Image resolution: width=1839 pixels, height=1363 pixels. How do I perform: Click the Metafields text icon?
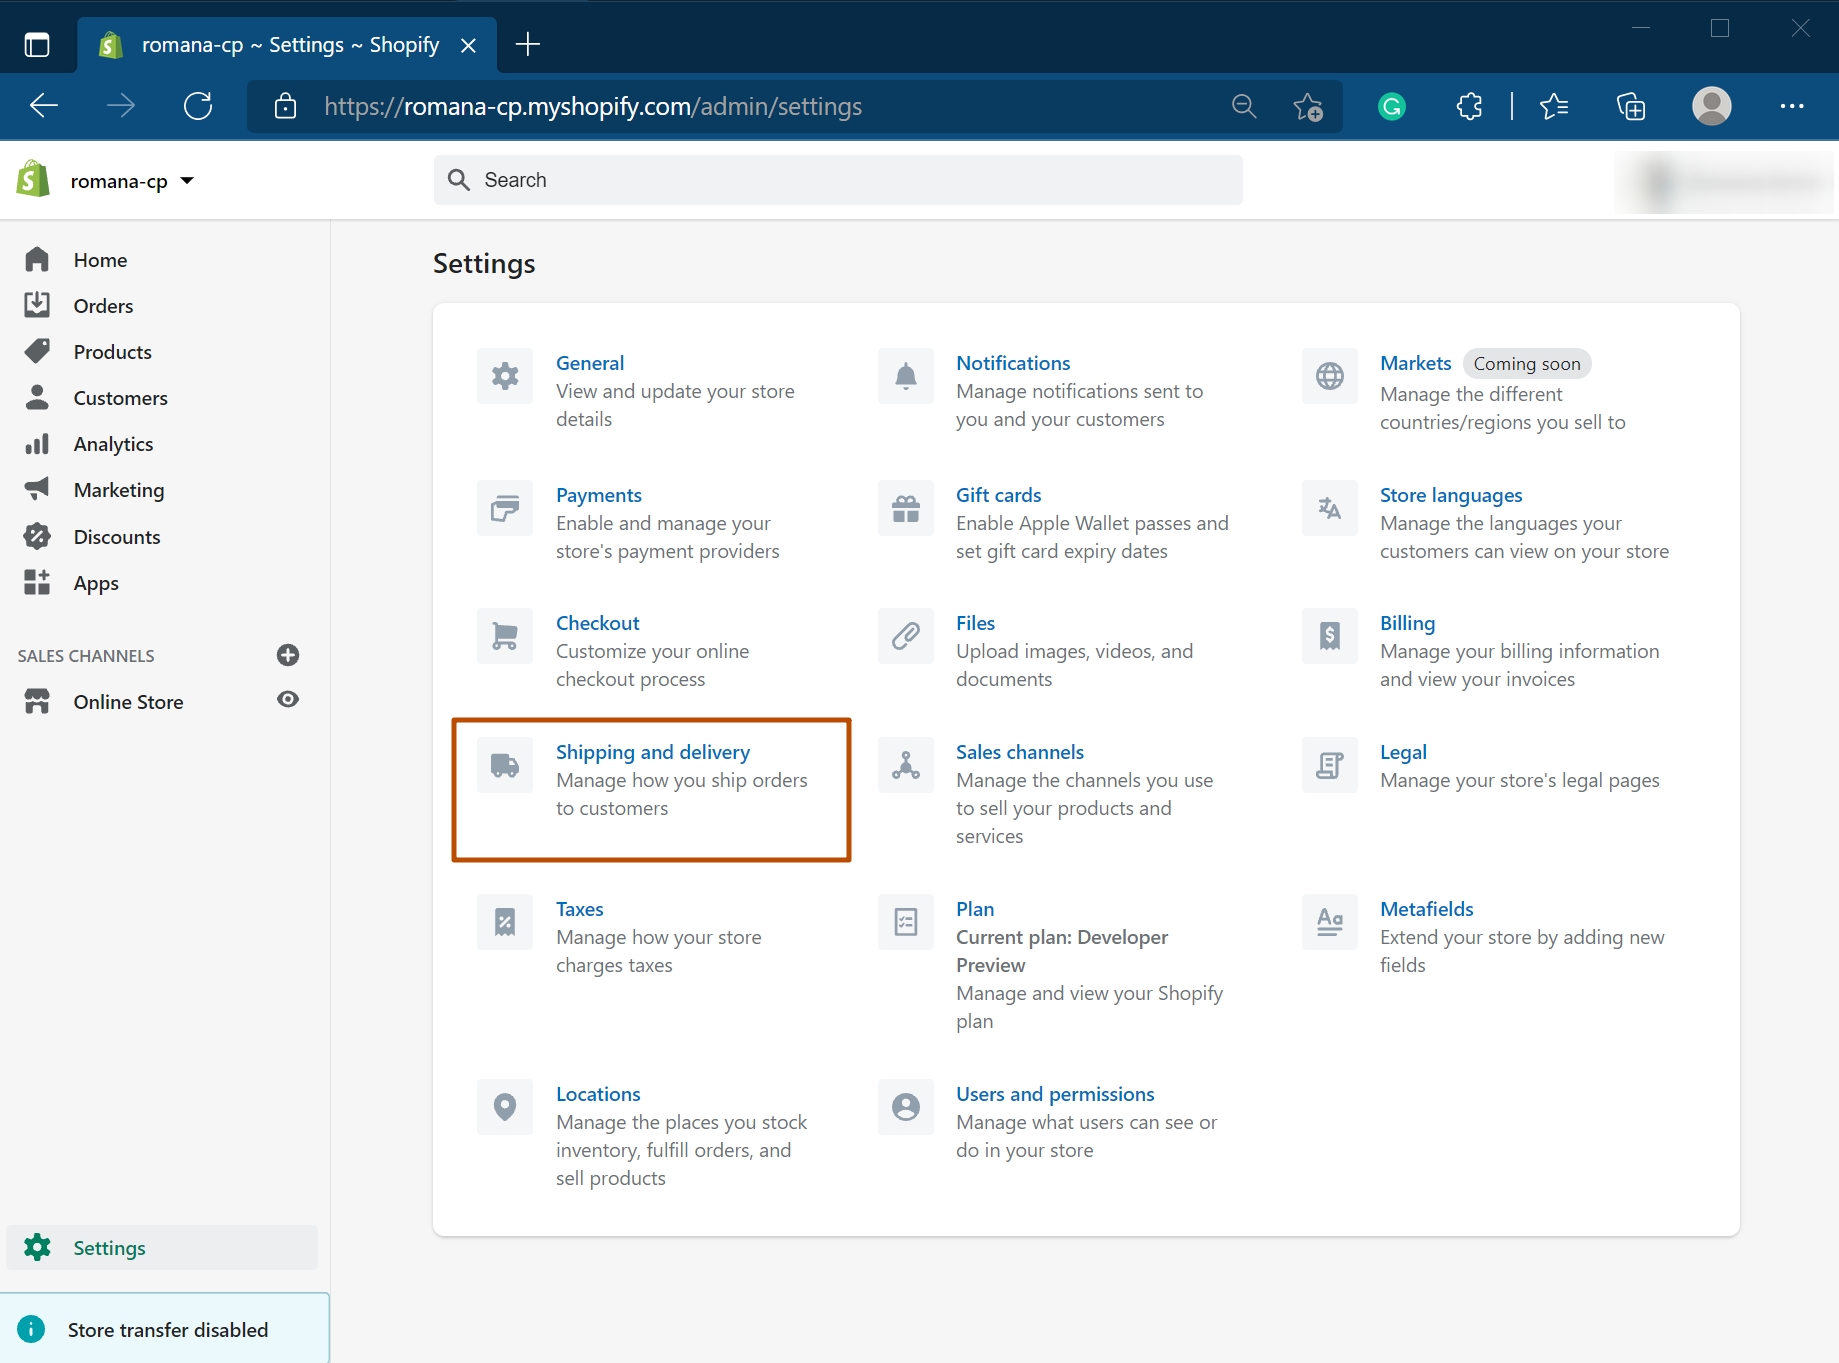(1330, 922)
